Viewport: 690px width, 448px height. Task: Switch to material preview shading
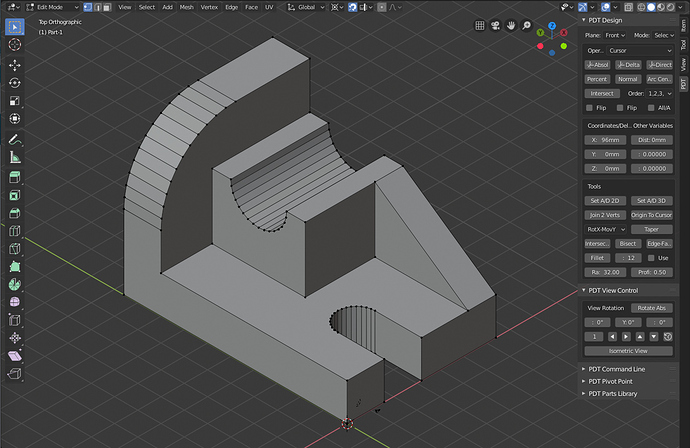coord(661,7)
